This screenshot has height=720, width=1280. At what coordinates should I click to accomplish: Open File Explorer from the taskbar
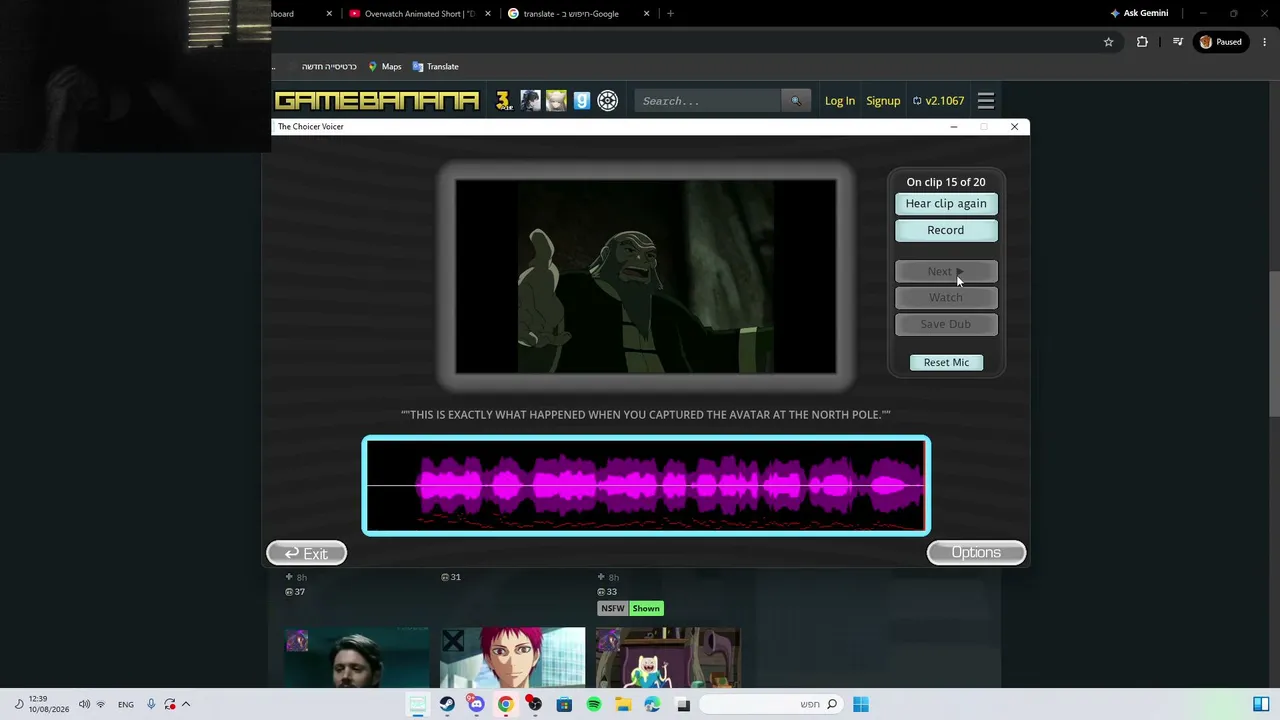[623, 705]
